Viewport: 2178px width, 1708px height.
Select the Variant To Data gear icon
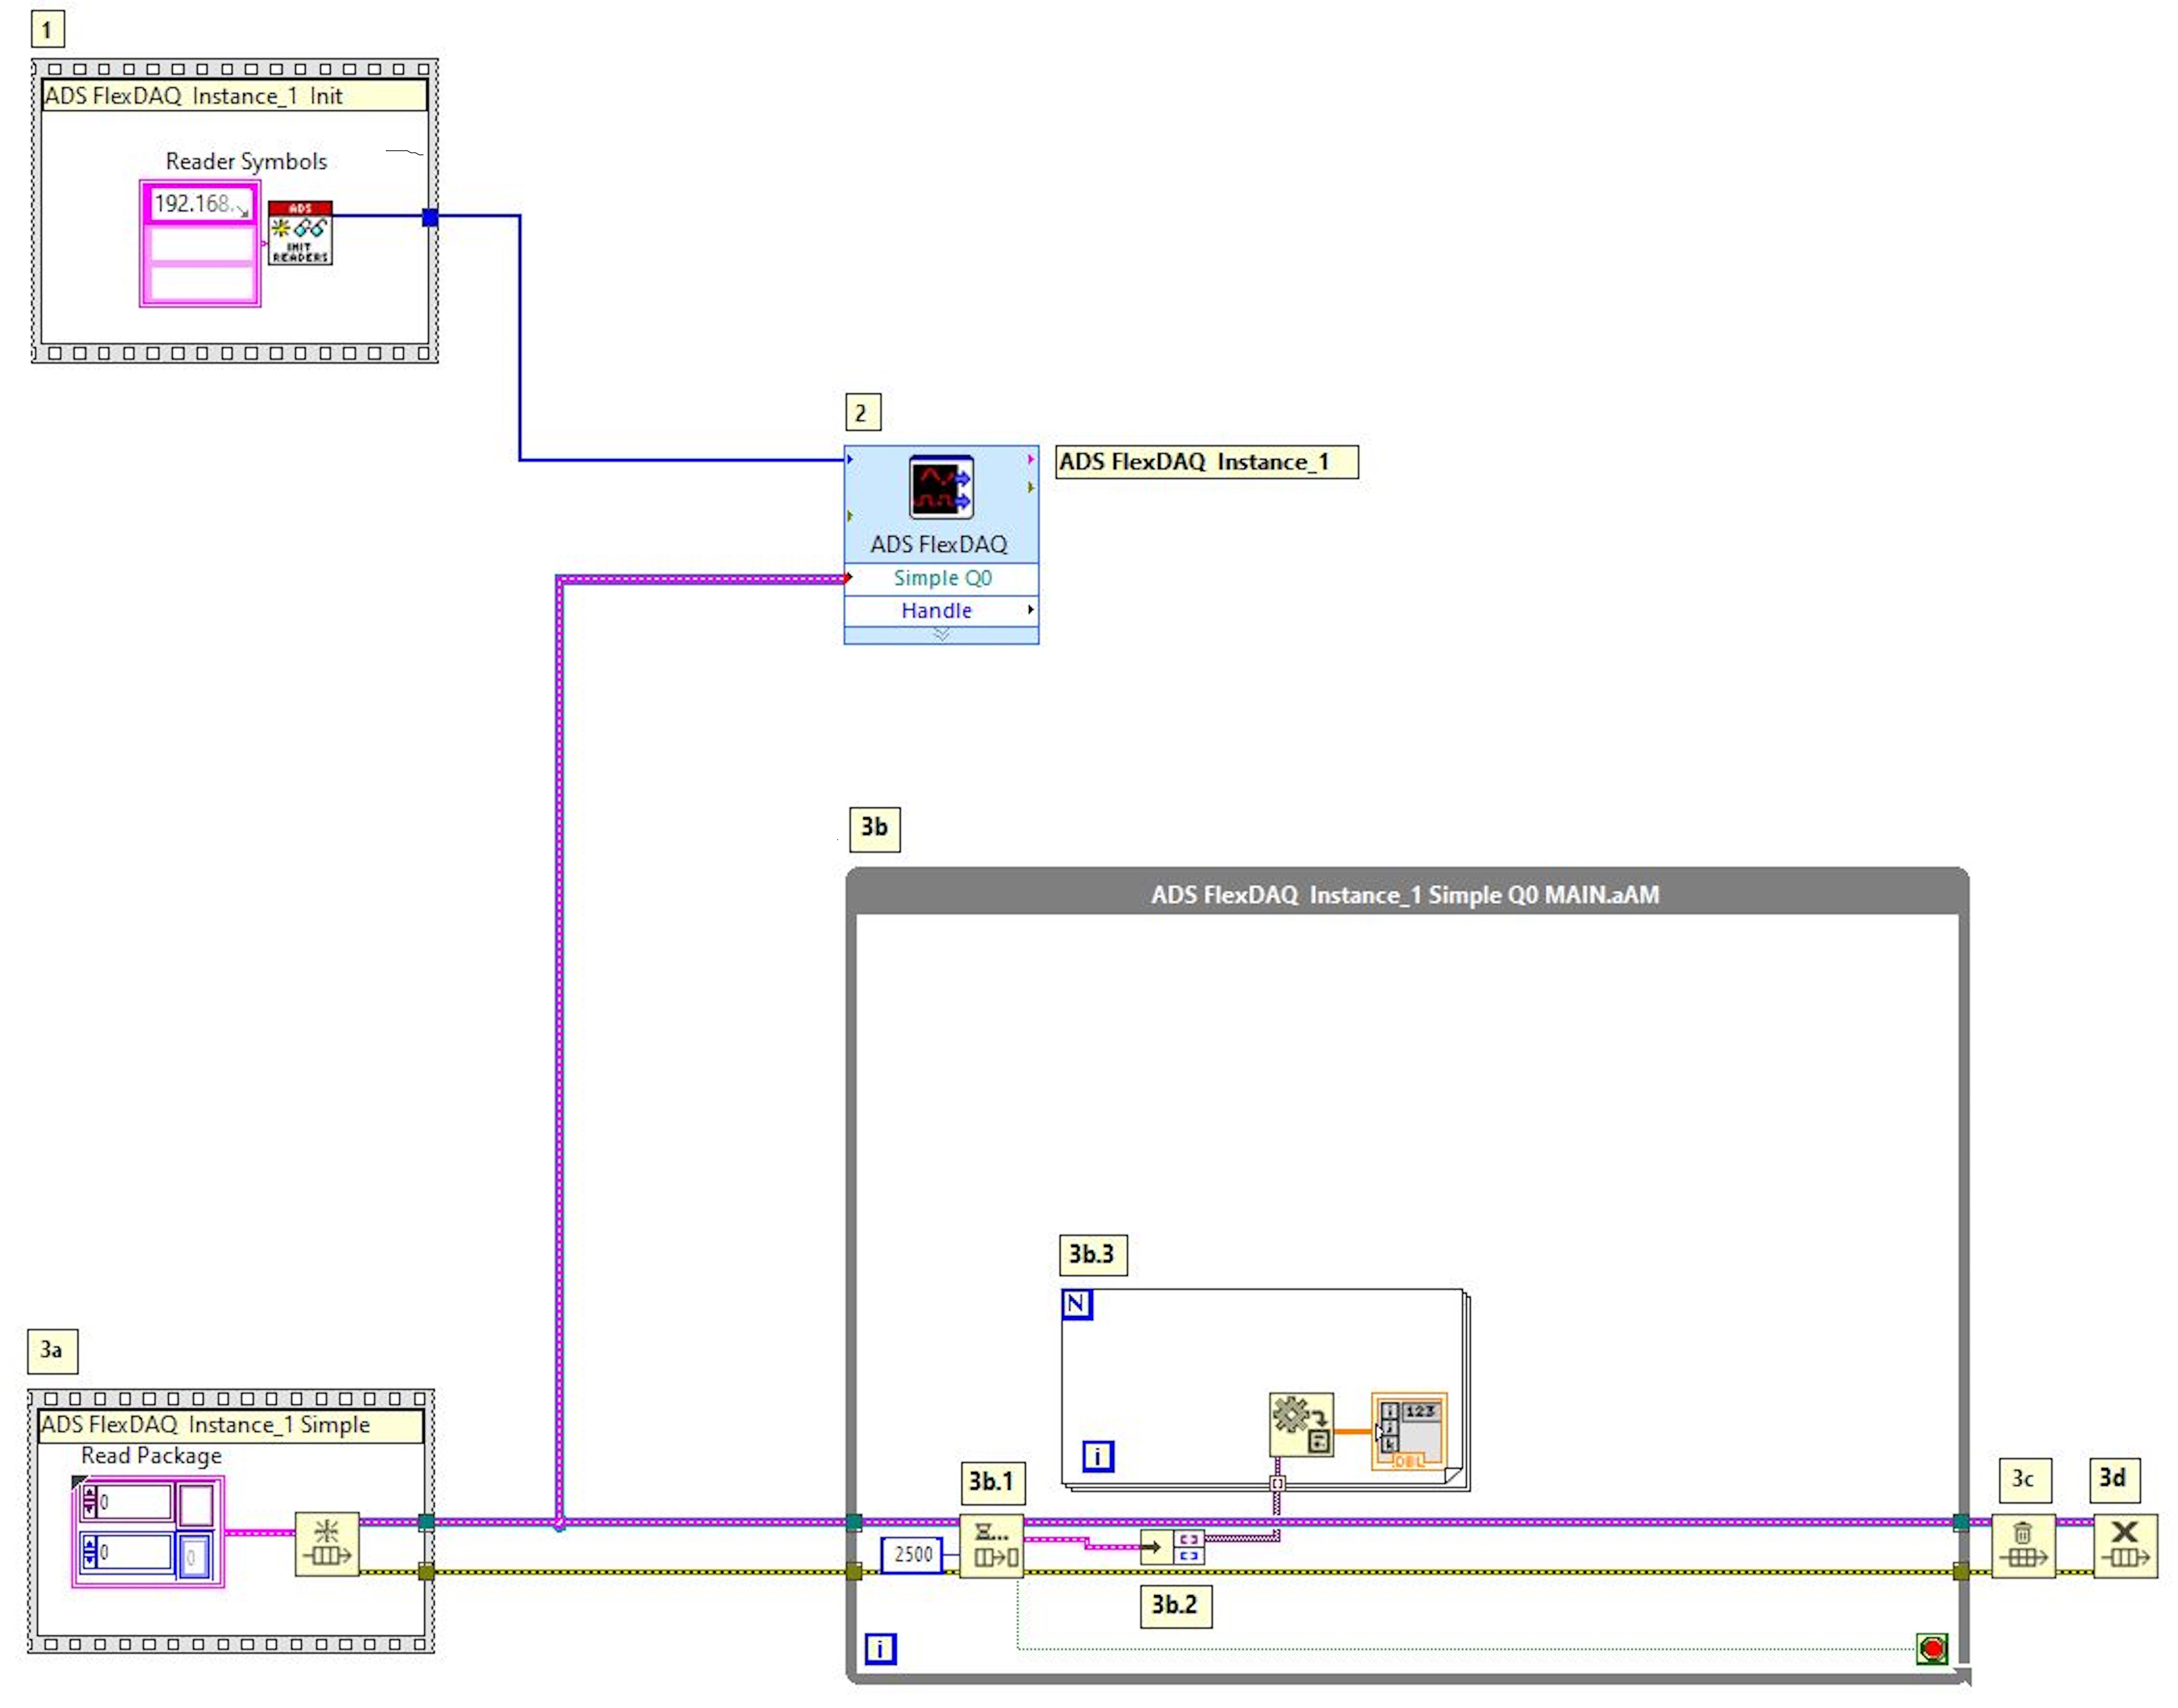[1301, 1425]
